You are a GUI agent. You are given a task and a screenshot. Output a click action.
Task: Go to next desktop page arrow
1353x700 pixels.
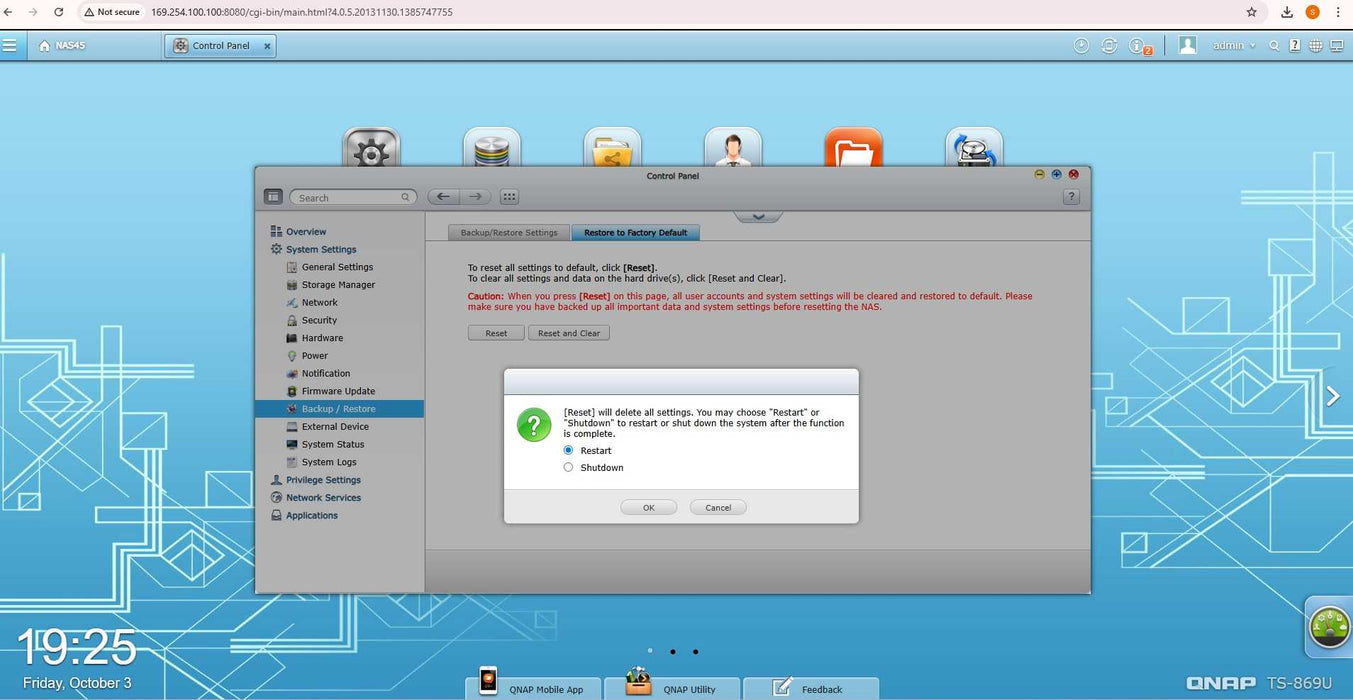point(1332,397)
